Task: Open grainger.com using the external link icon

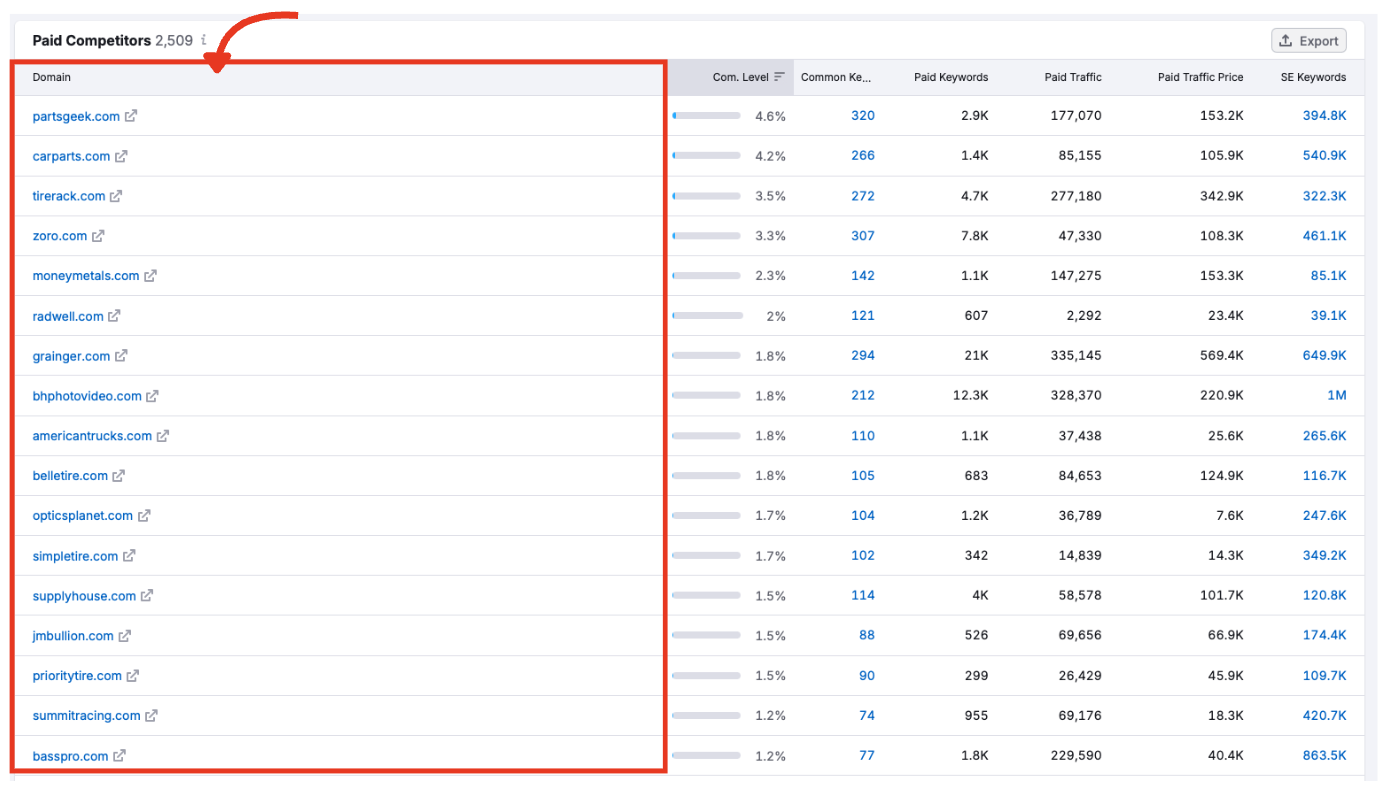Action: [x=122, y=356]
